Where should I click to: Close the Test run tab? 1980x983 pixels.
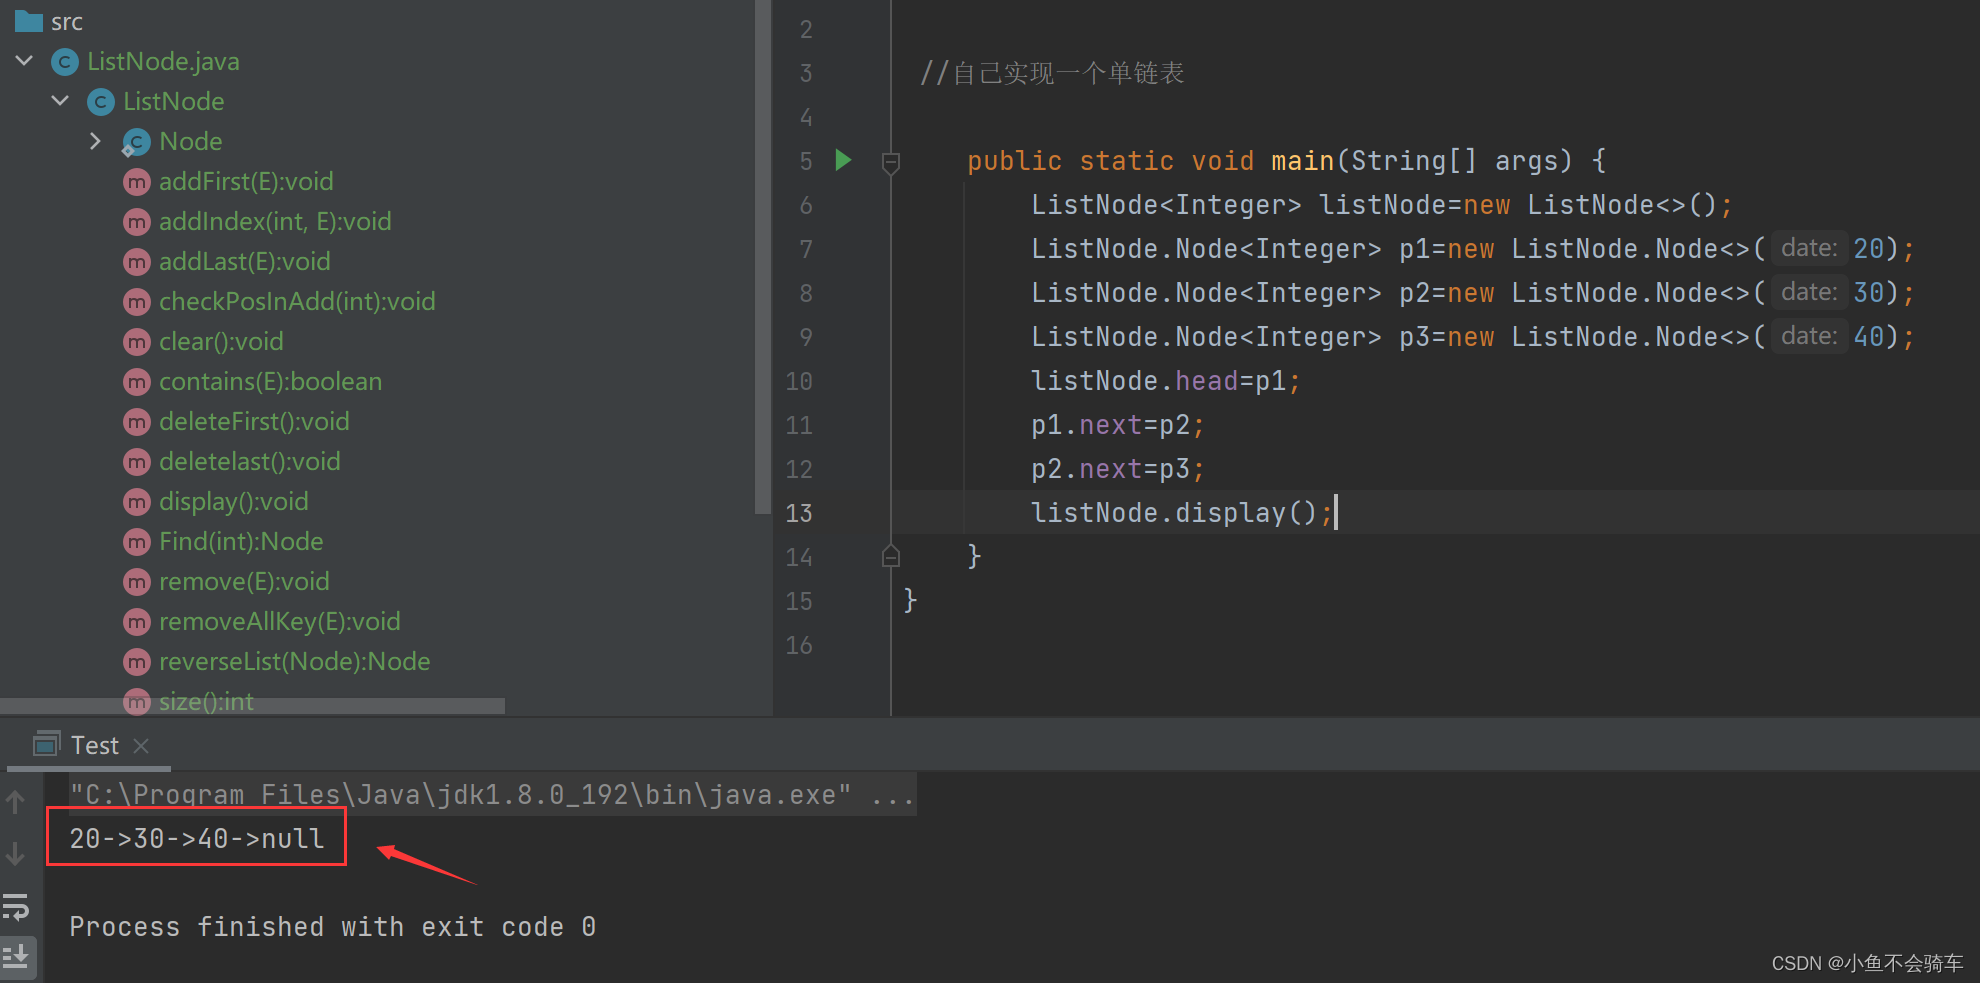(141, 745)
